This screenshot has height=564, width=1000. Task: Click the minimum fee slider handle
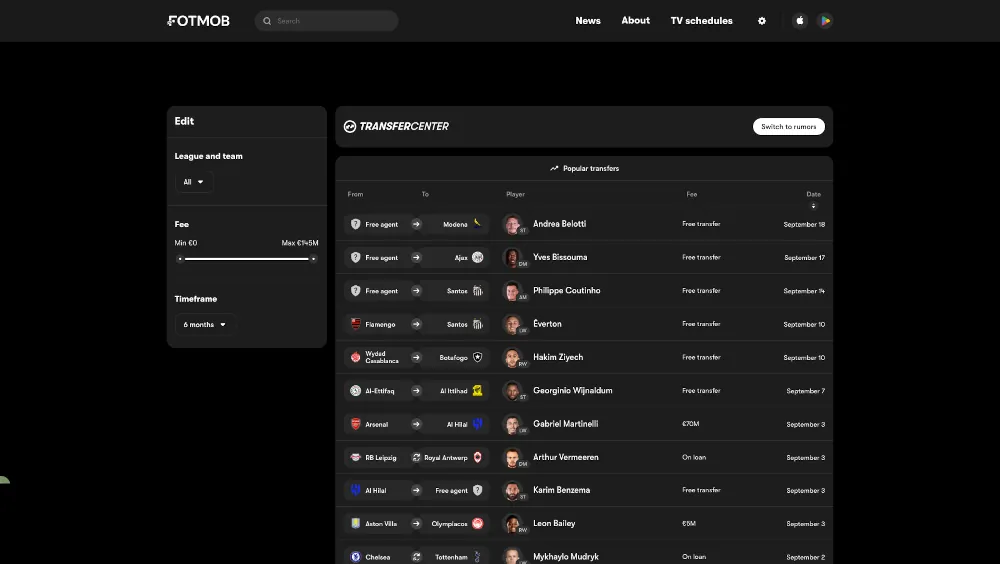180,259
